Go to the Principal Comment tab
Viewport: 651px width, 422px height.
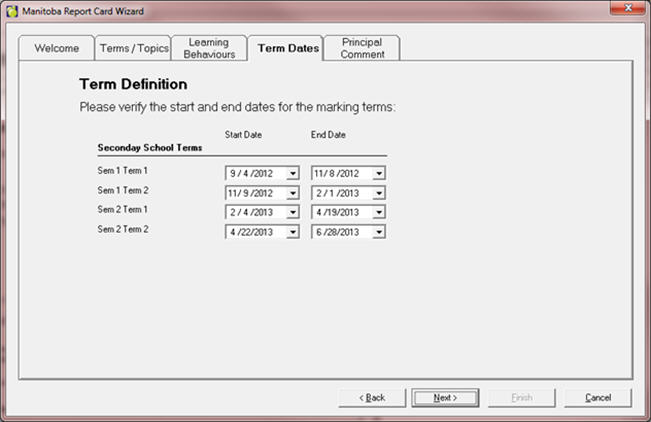point(361,48)
